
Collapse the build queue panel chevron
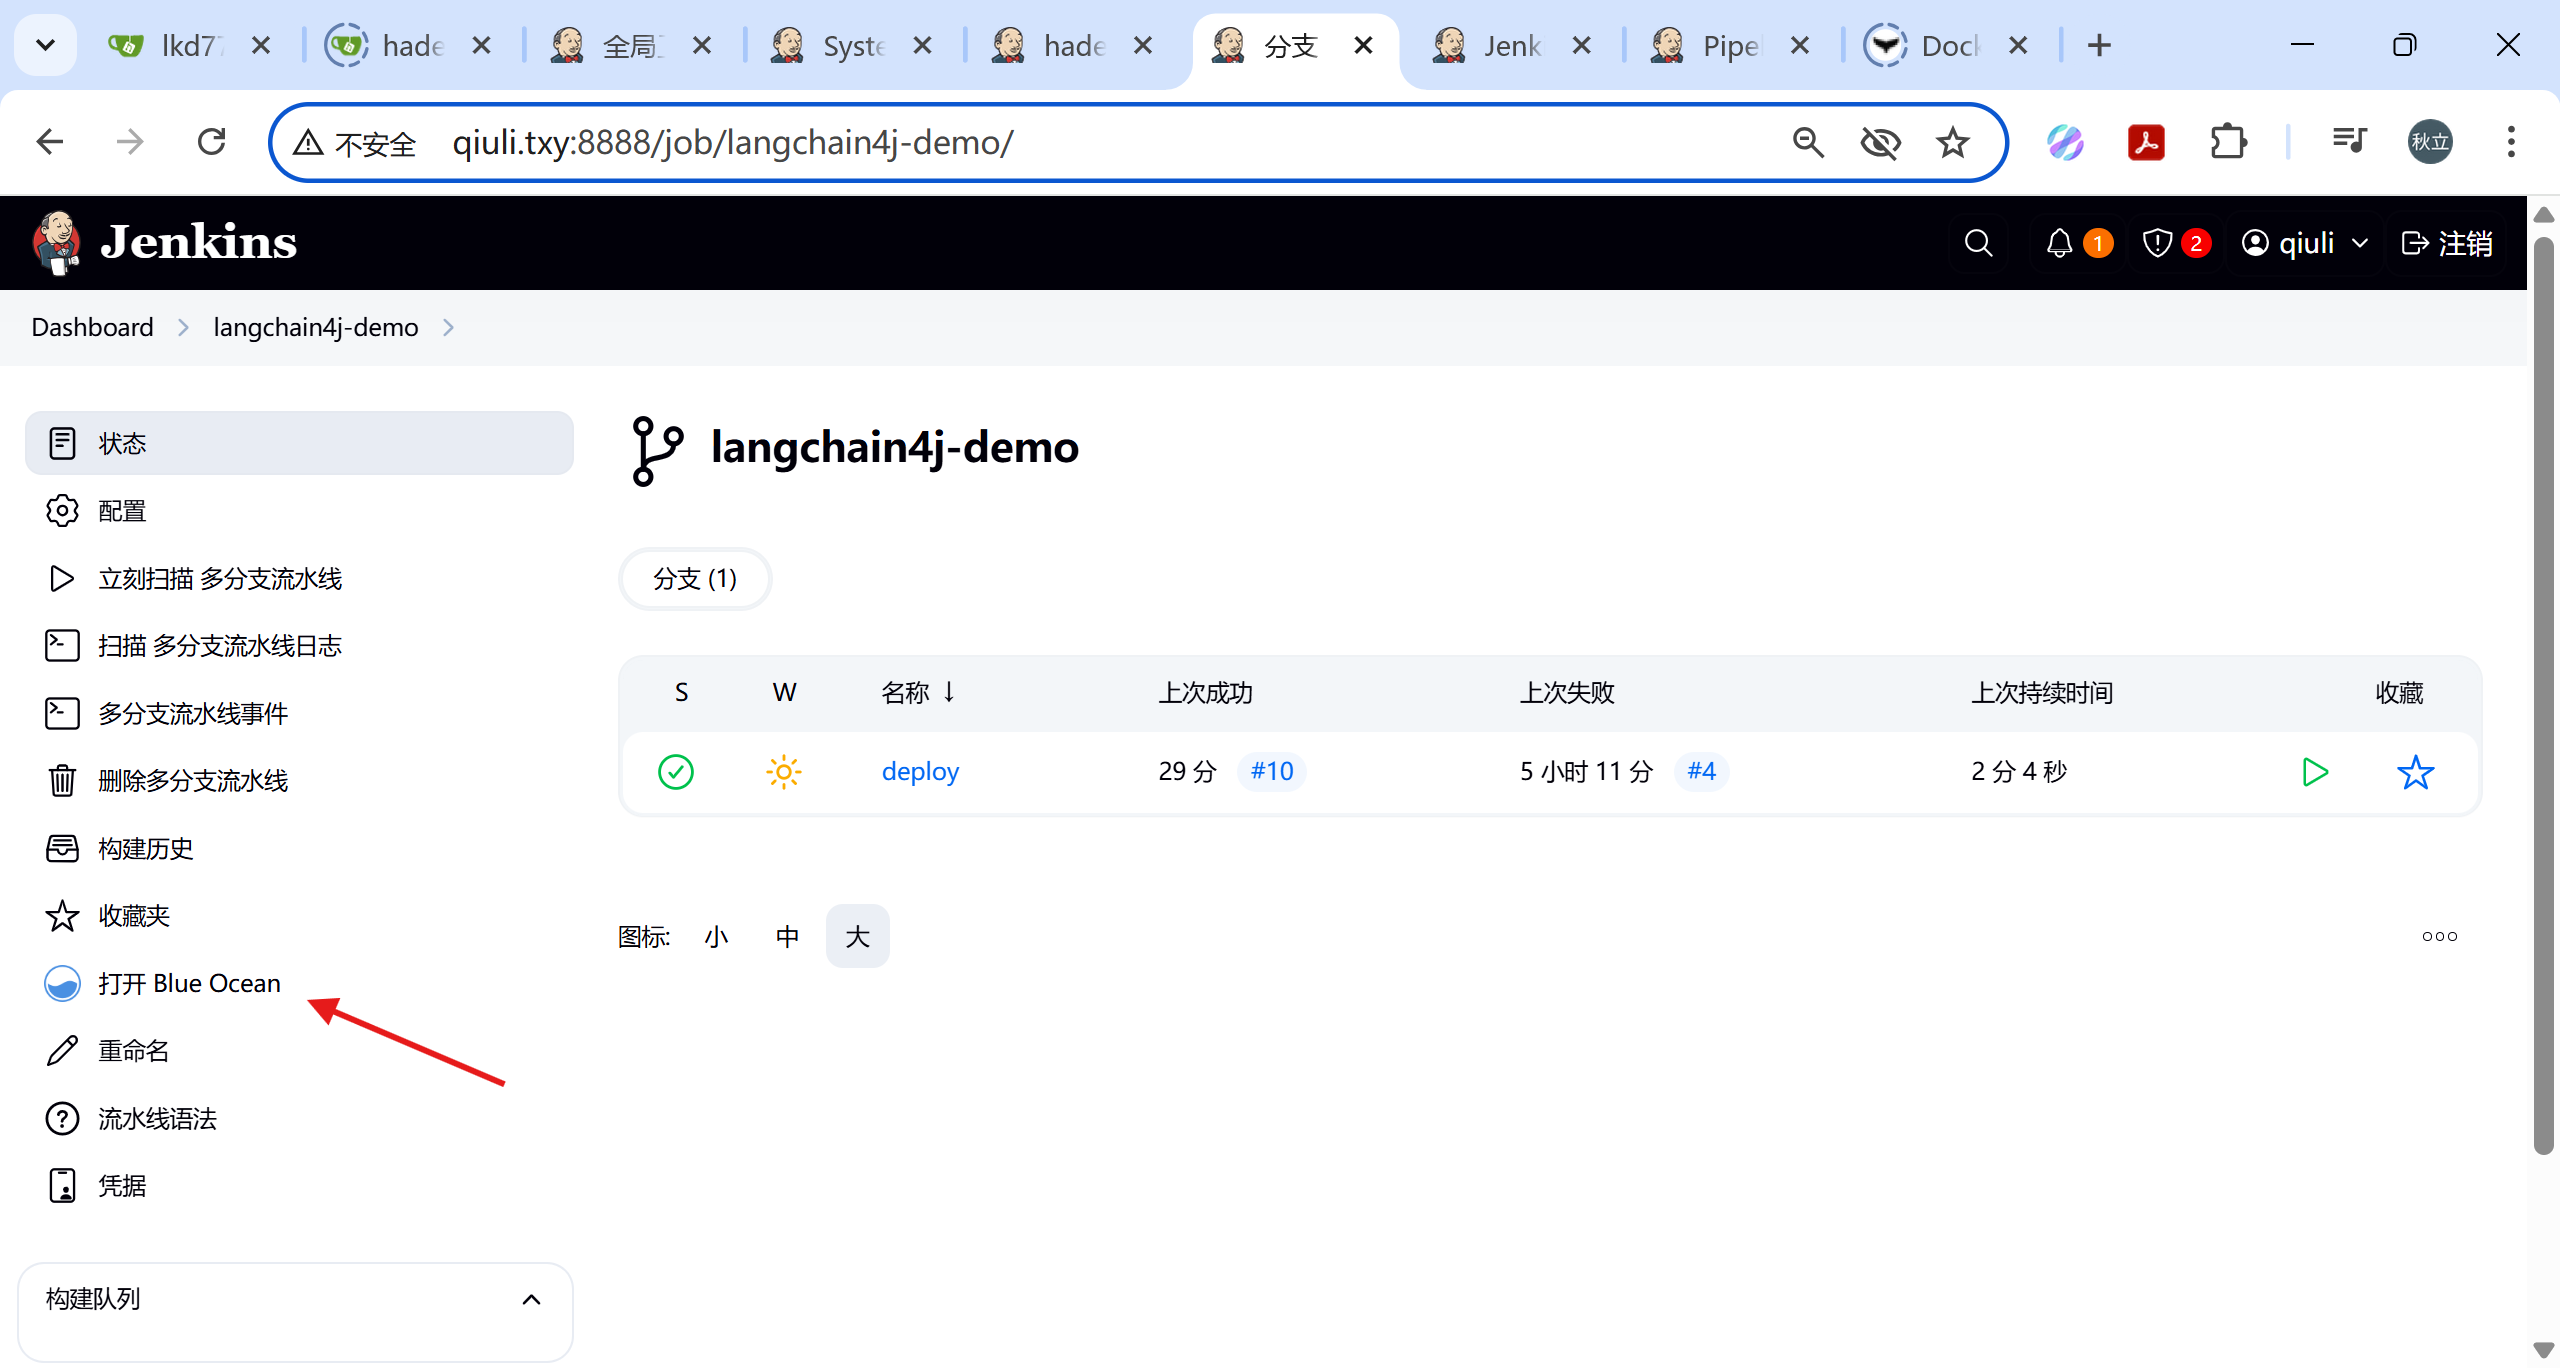point(531,1299)
